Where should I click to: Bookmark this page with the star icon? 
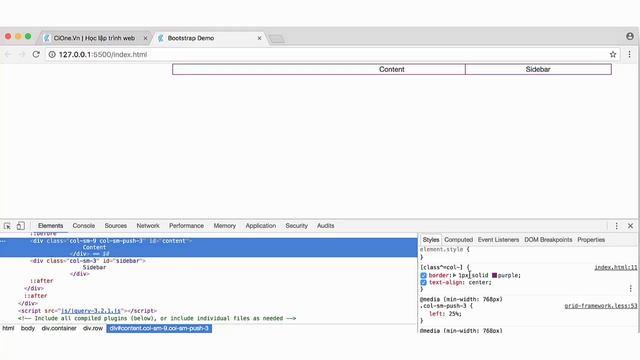pos(613,54)
